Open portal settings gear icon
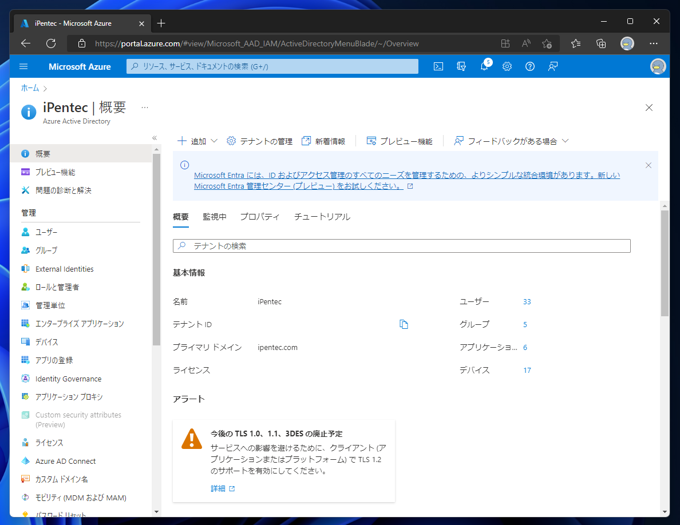Screen dimensions: 680x525 click(x=507, y=66)
